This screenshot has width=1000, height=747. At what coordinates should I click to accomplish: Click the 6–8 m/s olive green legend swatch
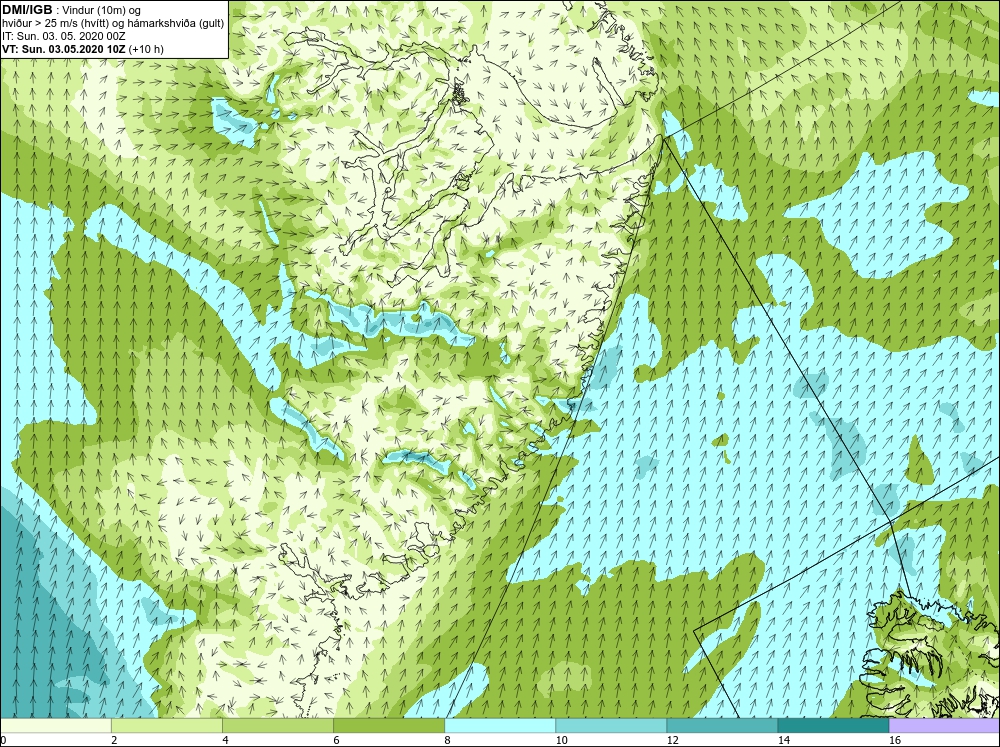click(388, 725)
